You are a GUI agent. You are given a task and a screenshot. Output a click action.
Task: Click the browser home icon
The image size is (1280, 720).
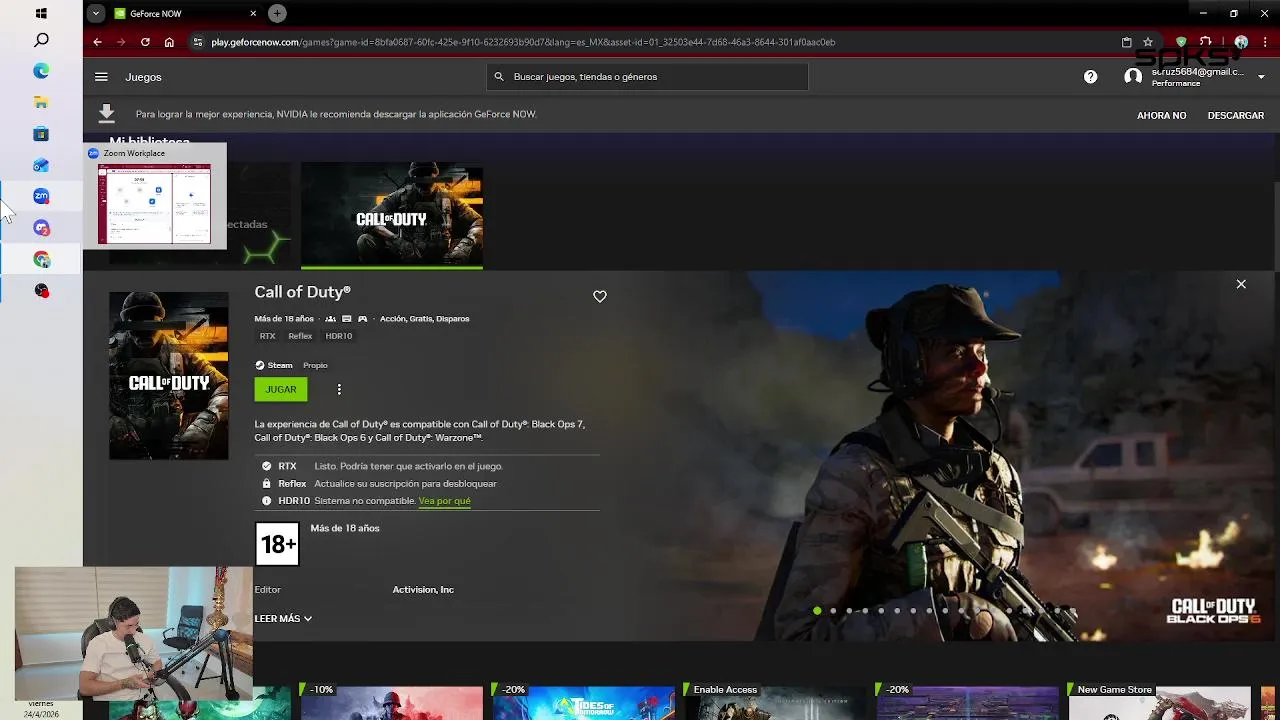click(x=169, y=42)
